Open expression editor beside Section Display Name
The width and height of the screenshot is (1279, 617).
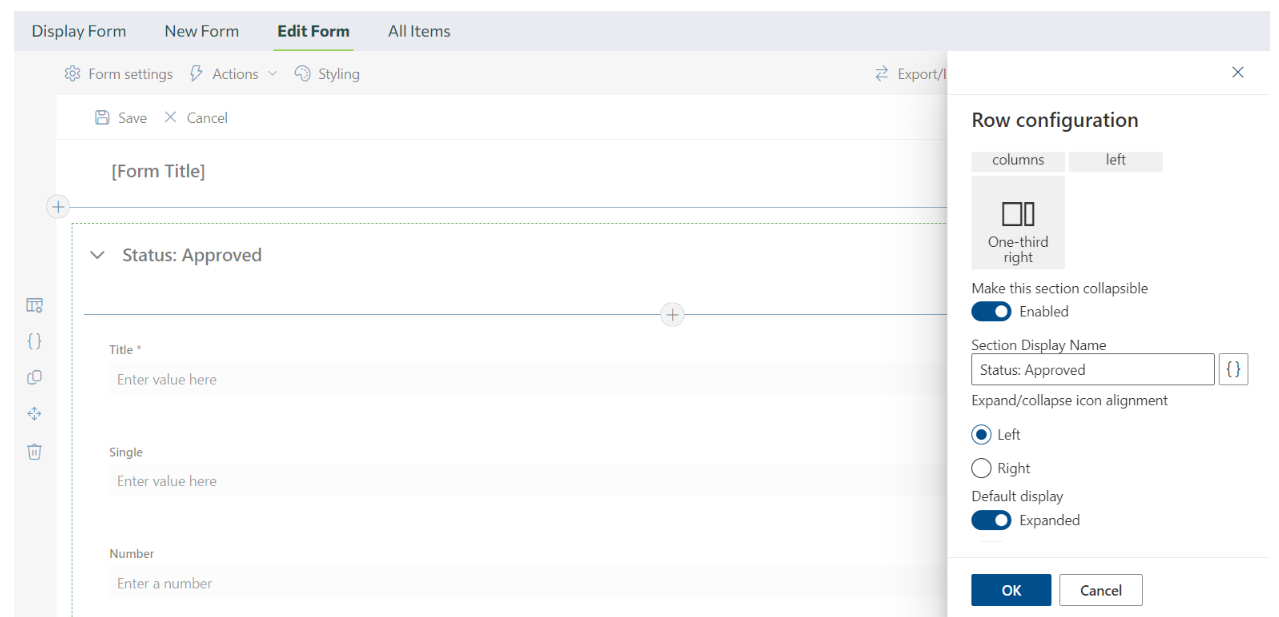coord(1234,370)
